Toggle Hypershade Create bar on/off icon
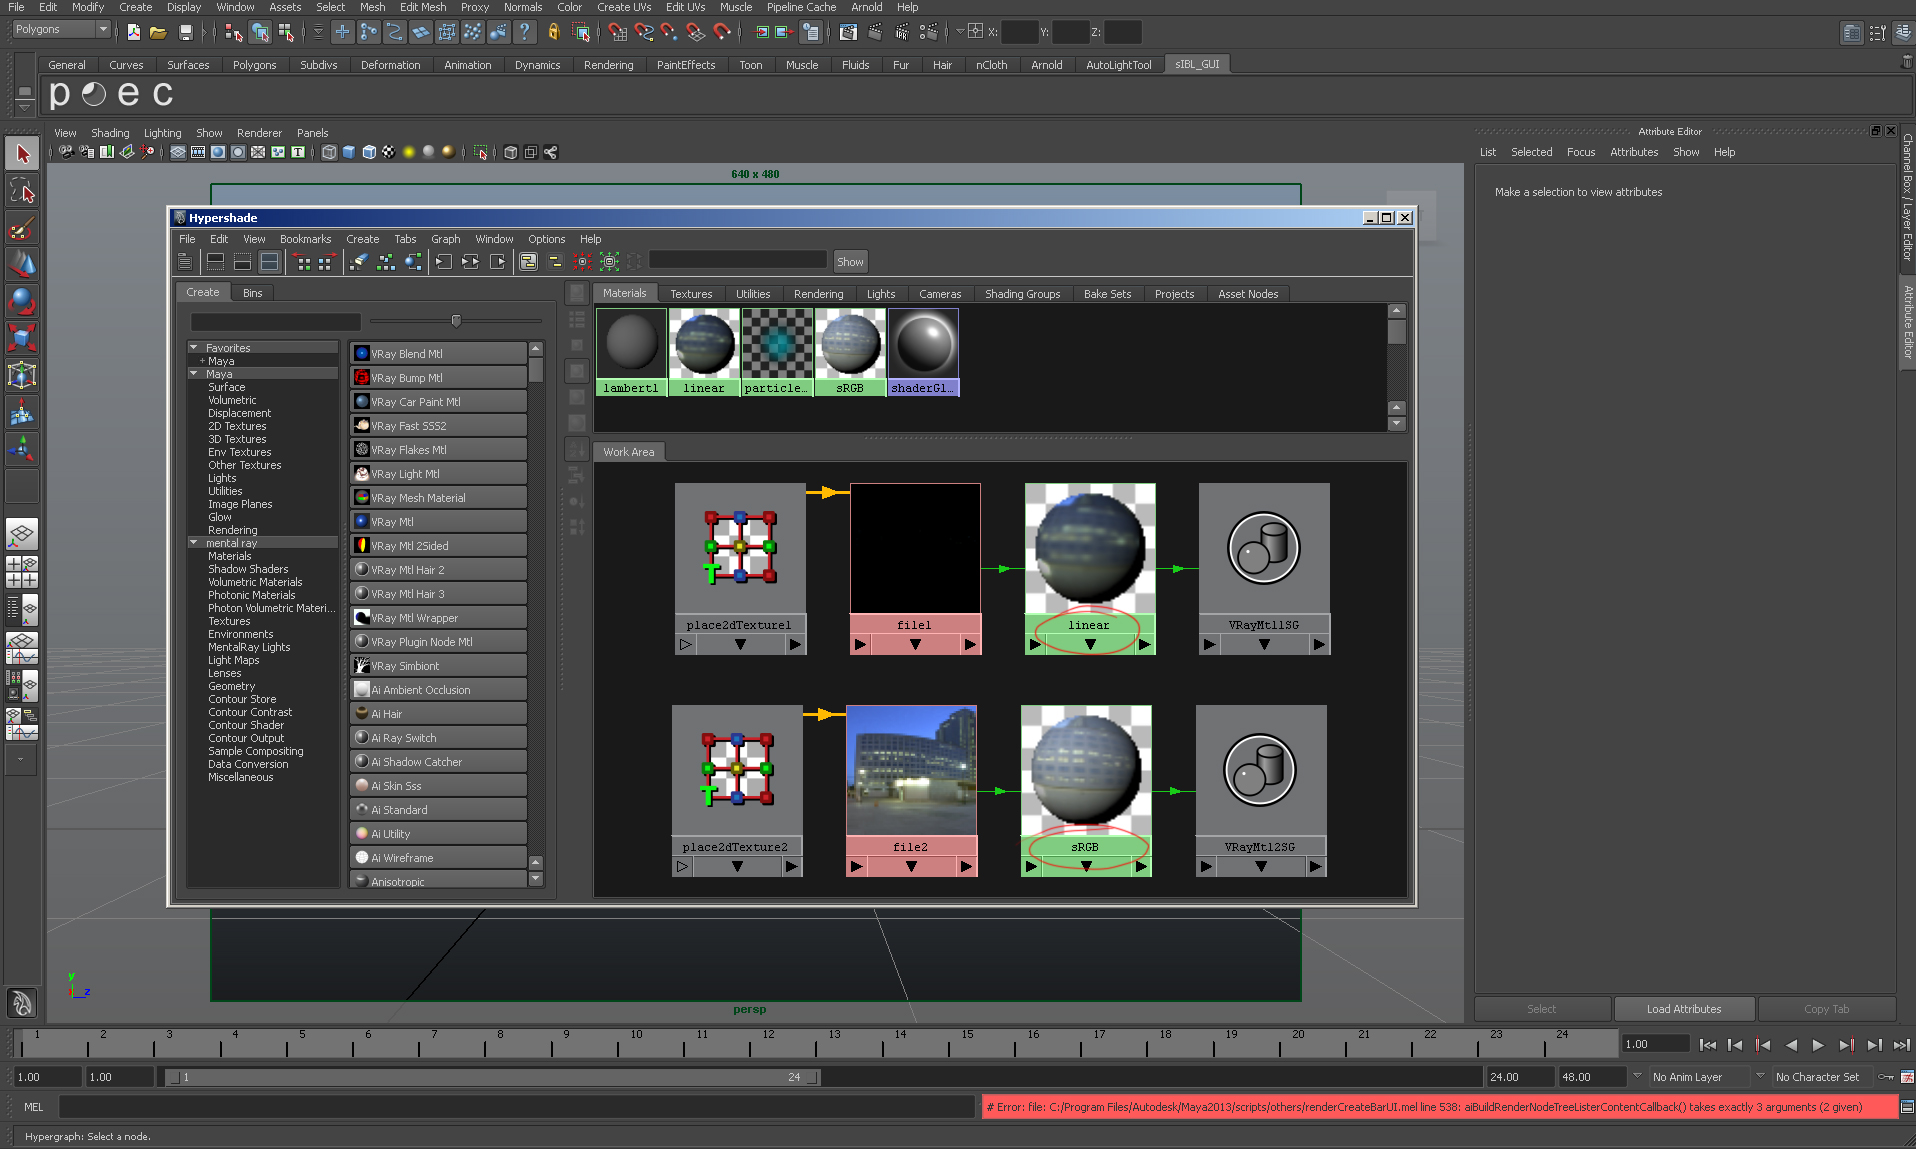 185,262
